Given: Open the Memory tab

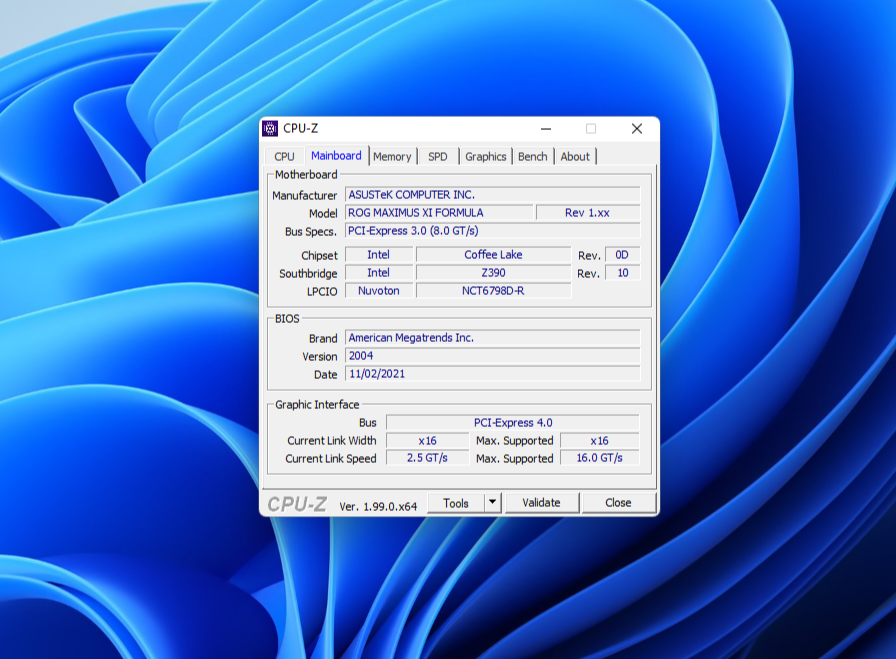Looking at the screenshot, I should coord(392,157).
